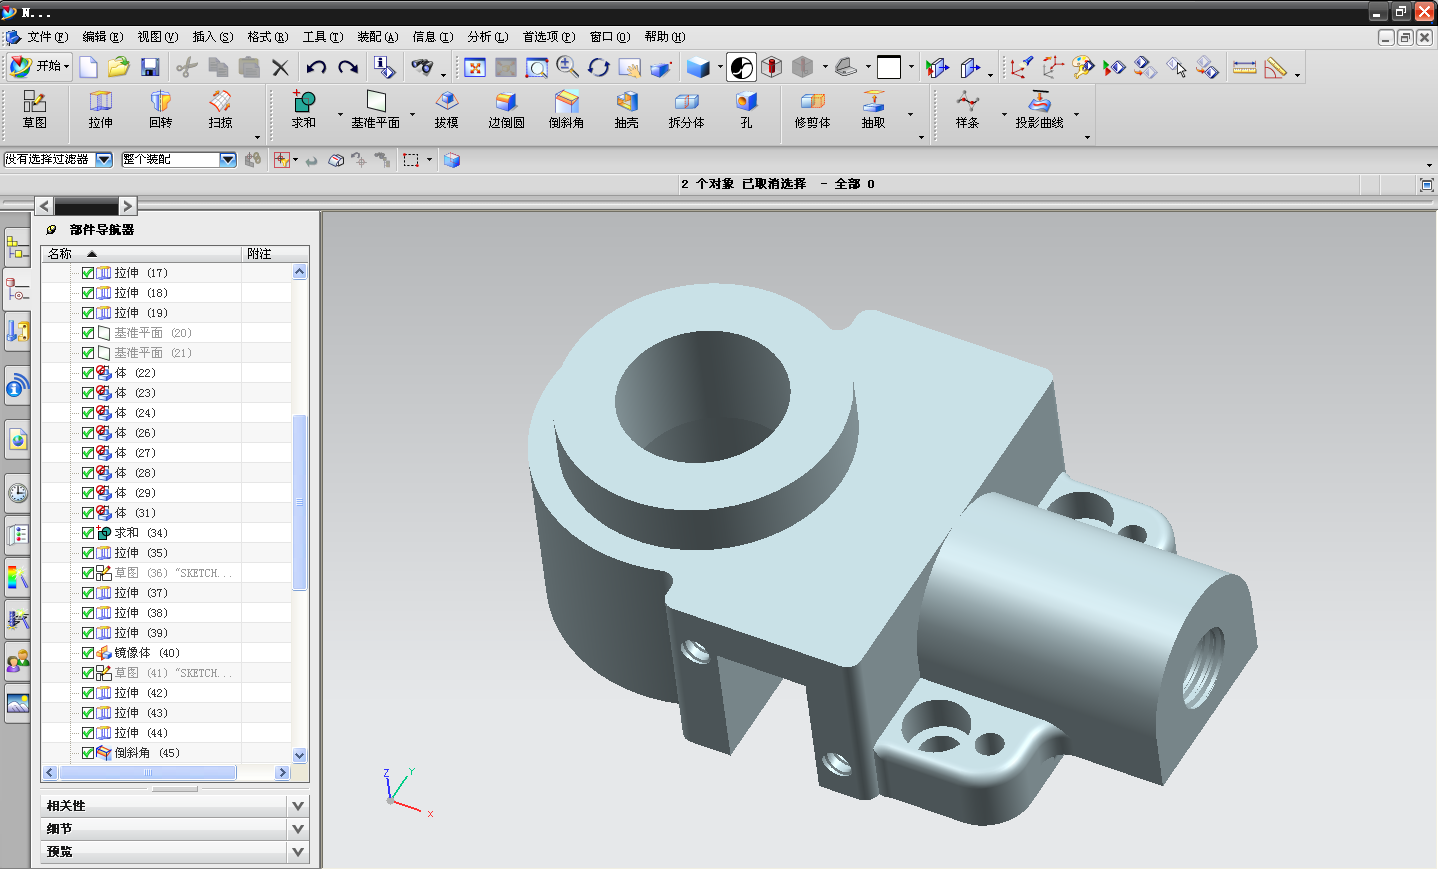1438x869 pixels.
Task: Select the 修剪体 (Trim Body) tool
Action: click(x=812, y=109)
